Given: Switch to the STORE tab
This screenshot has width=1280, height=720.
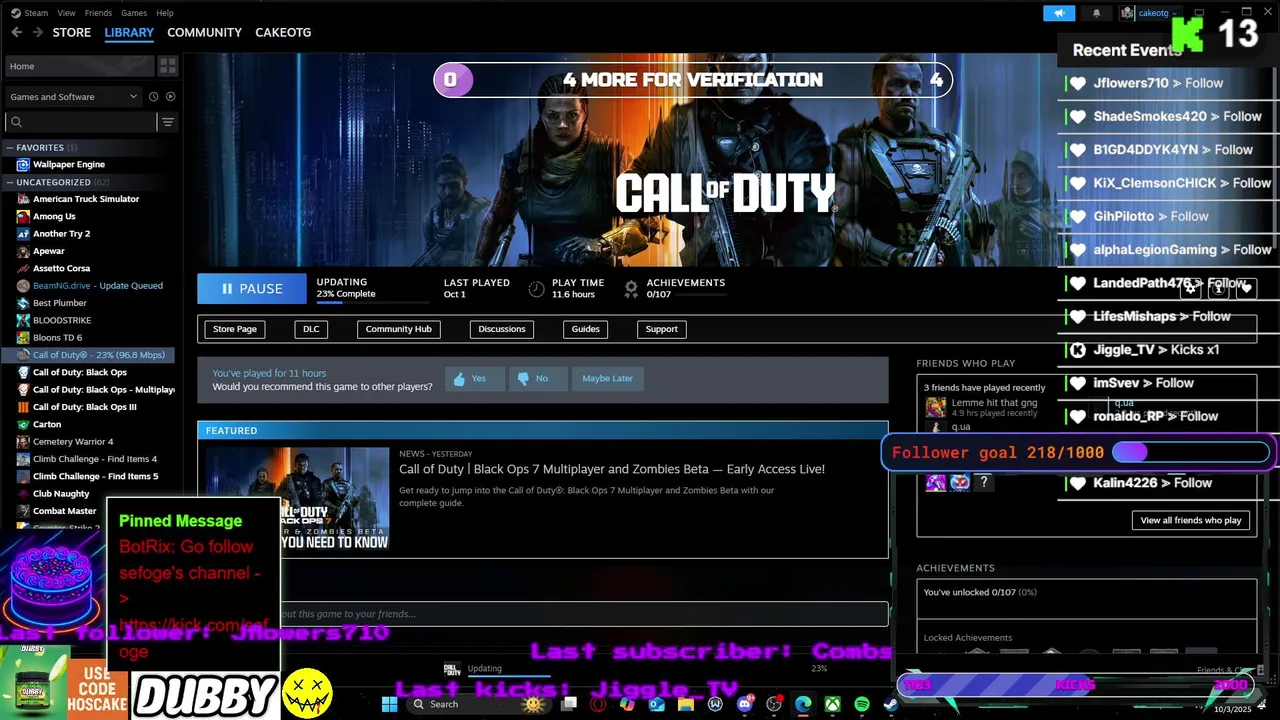Looking at the screenshot, I should [72, 32].
